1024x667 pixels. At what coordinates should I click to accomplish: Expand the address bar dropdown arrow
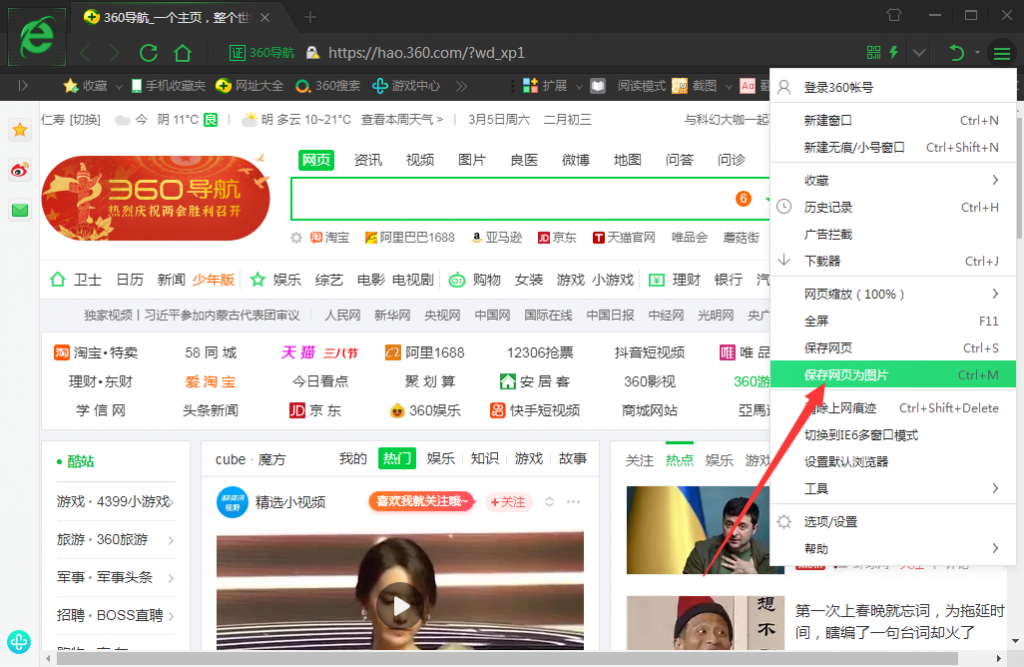click(x=919, y=52)
